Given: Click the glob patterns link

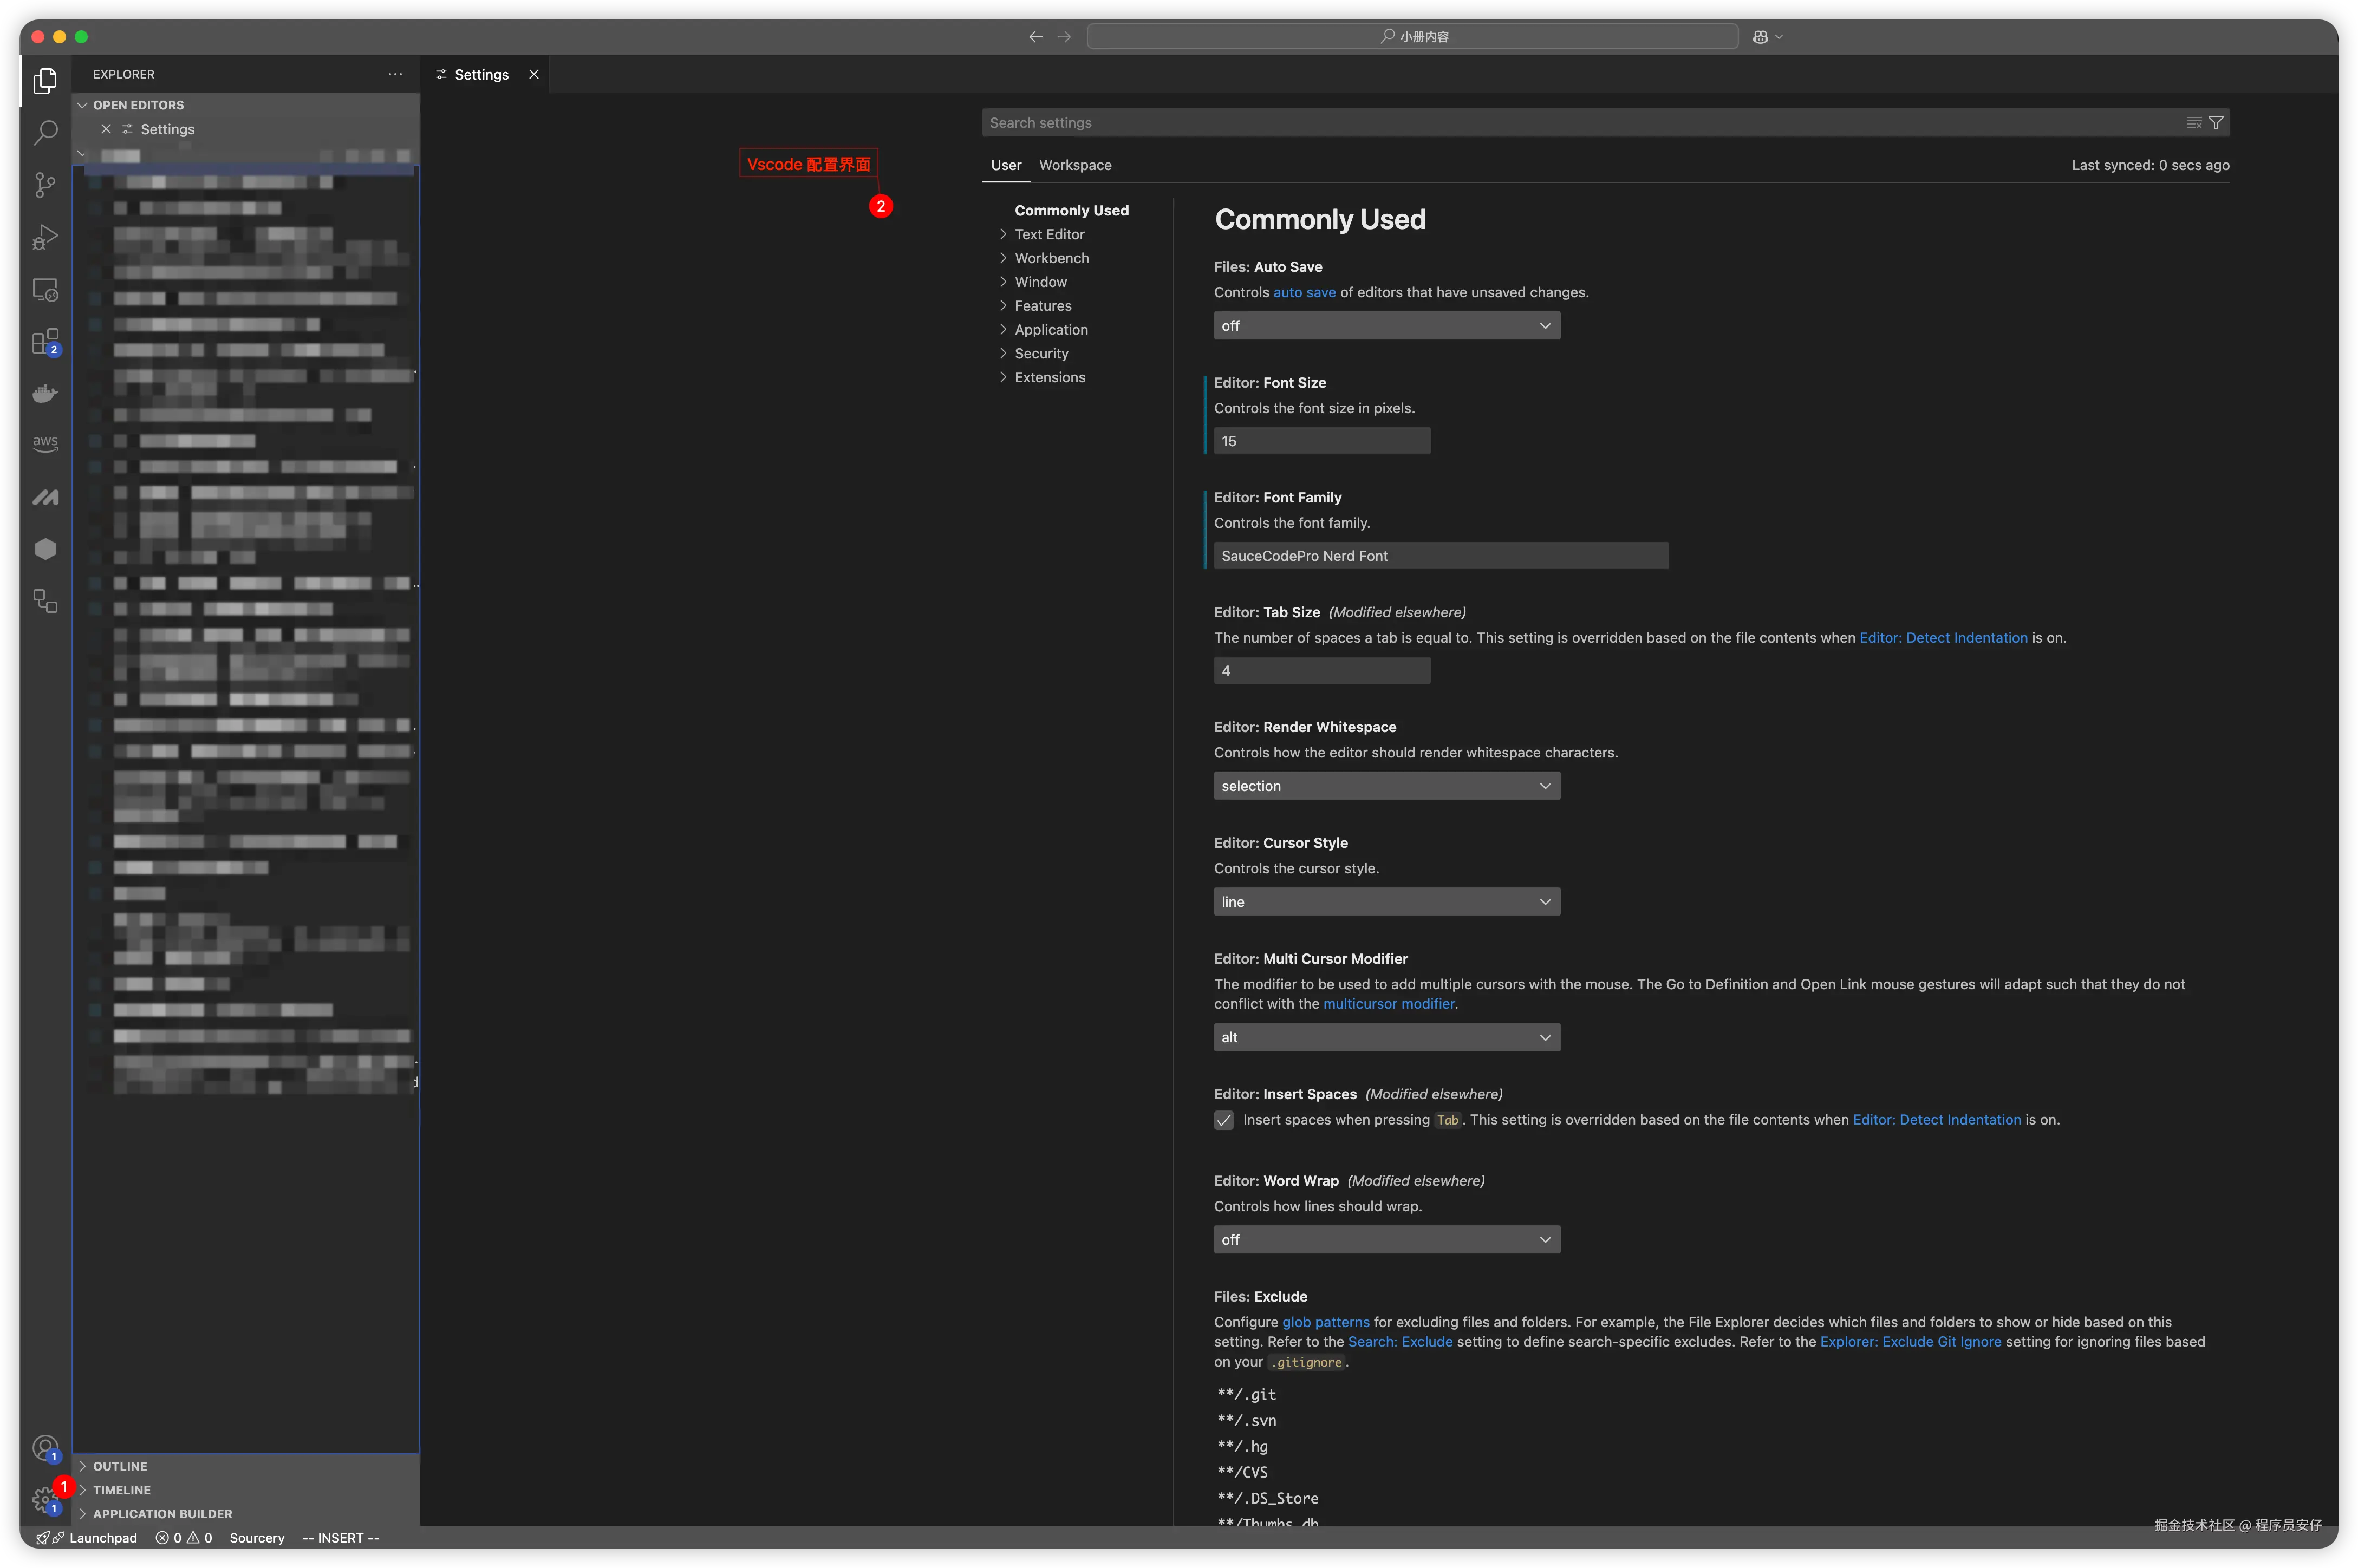Looking at the screenshot, I should click(x=1325, y=1322).
